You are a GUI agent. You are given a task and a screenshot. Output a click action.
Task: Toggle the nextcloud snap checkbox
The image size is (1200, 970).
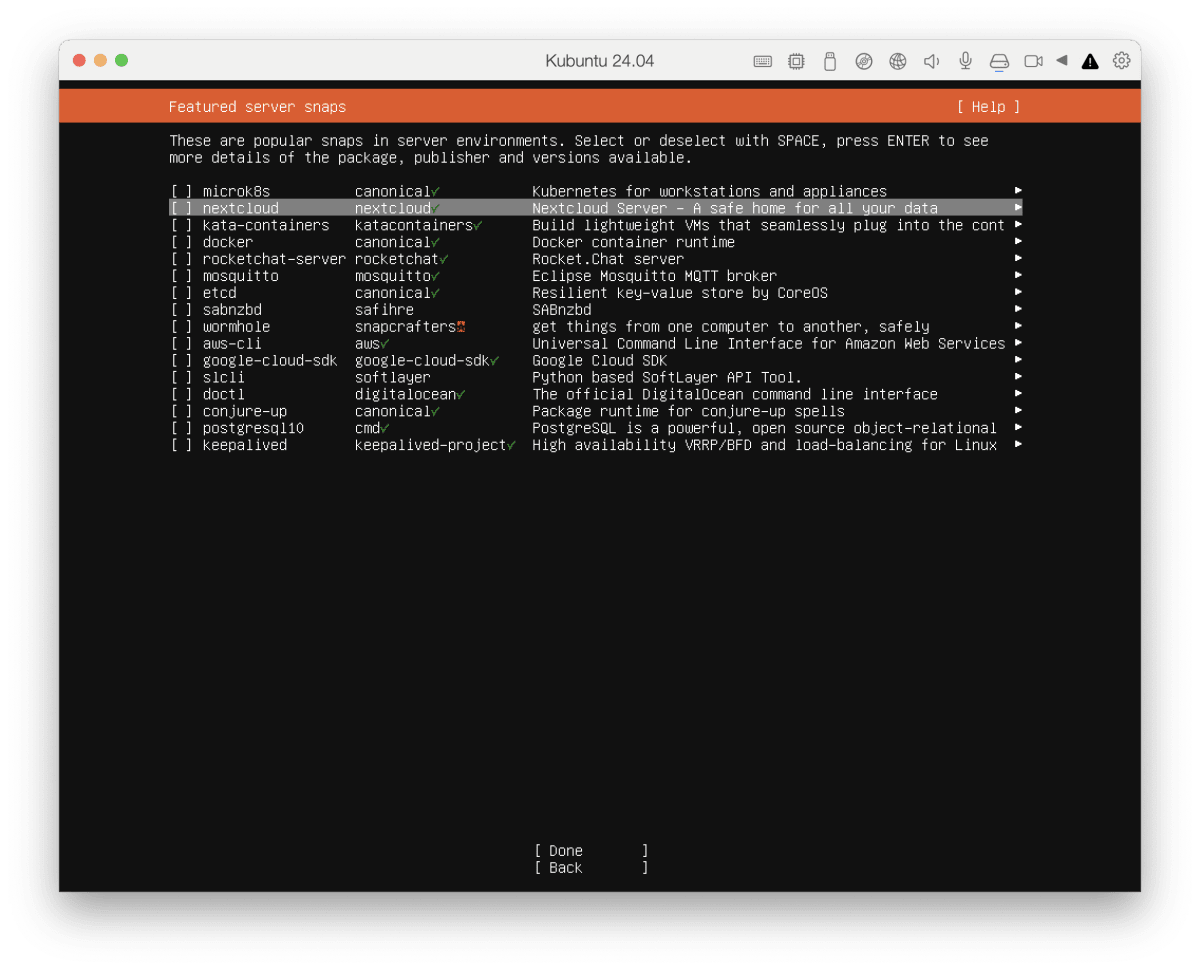[181, 208]
